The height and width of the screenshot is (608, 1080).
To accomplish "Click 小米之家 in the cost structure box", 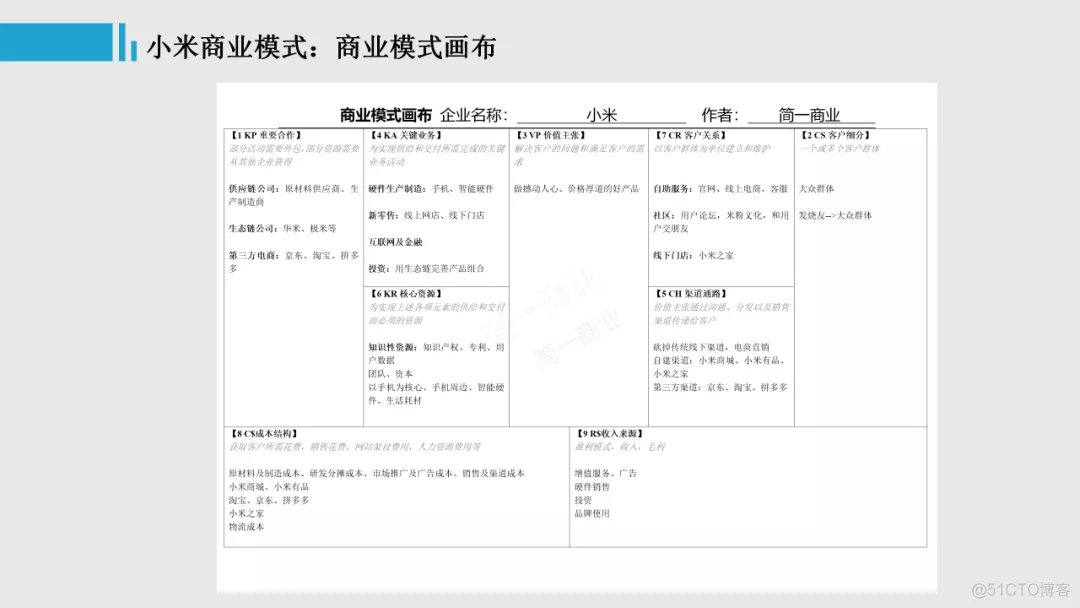I will click(247, 513).
